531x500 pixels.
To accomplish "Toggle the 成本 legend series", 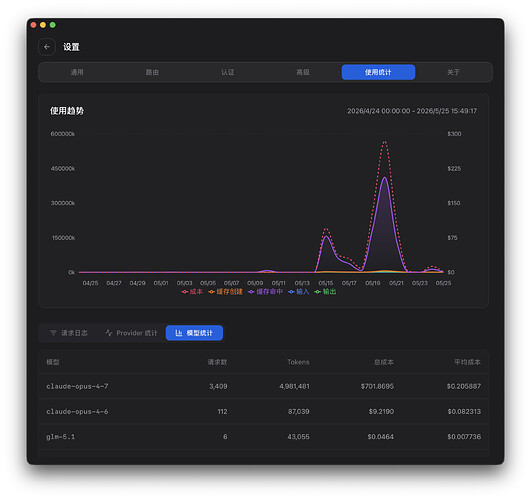I will (192, 292).
